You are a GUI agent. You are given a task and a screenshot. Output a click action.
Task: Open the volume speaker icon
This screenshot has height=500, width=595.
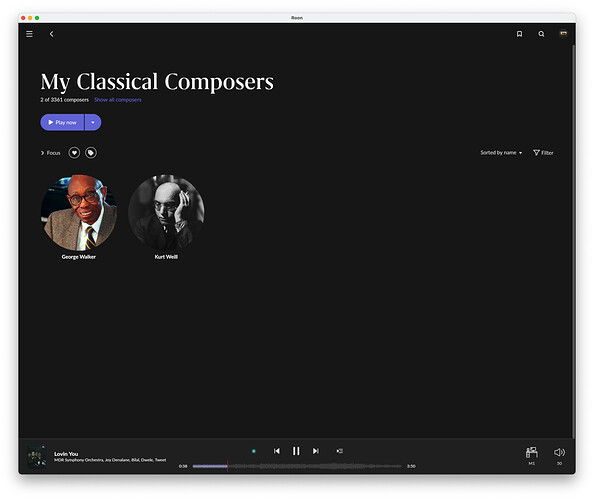coord(559,452)
